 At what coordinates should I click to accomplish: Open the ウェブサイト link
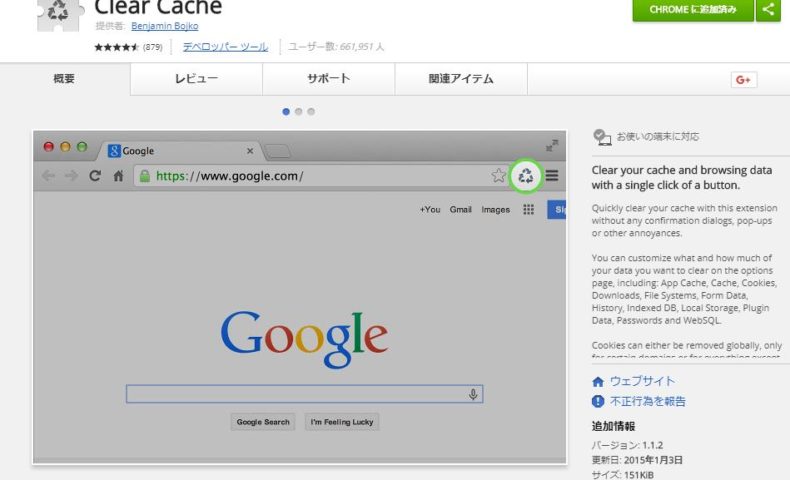point(642,381)
